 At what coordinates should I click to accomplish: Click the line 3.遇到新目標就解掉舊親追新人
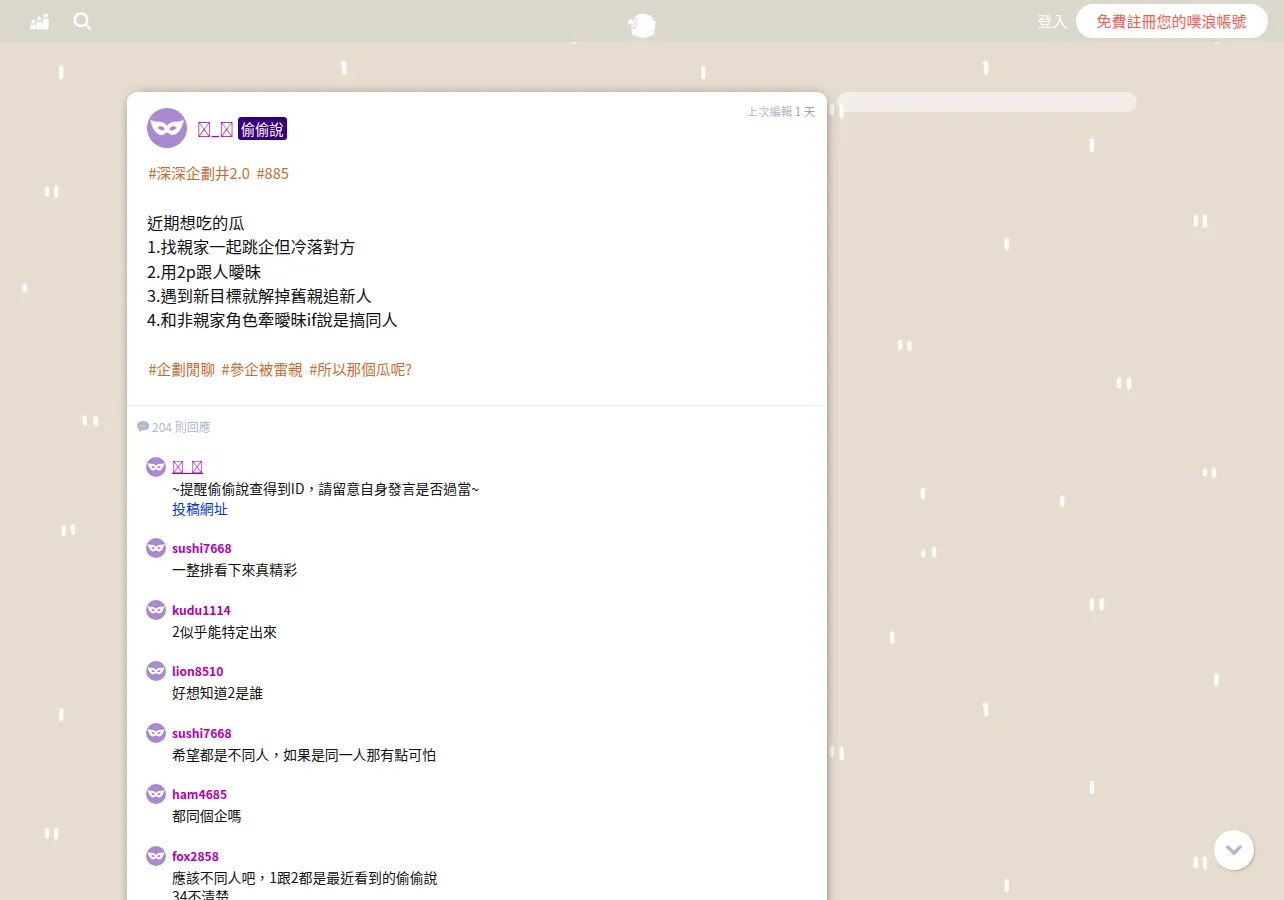(x=259, y=296)
